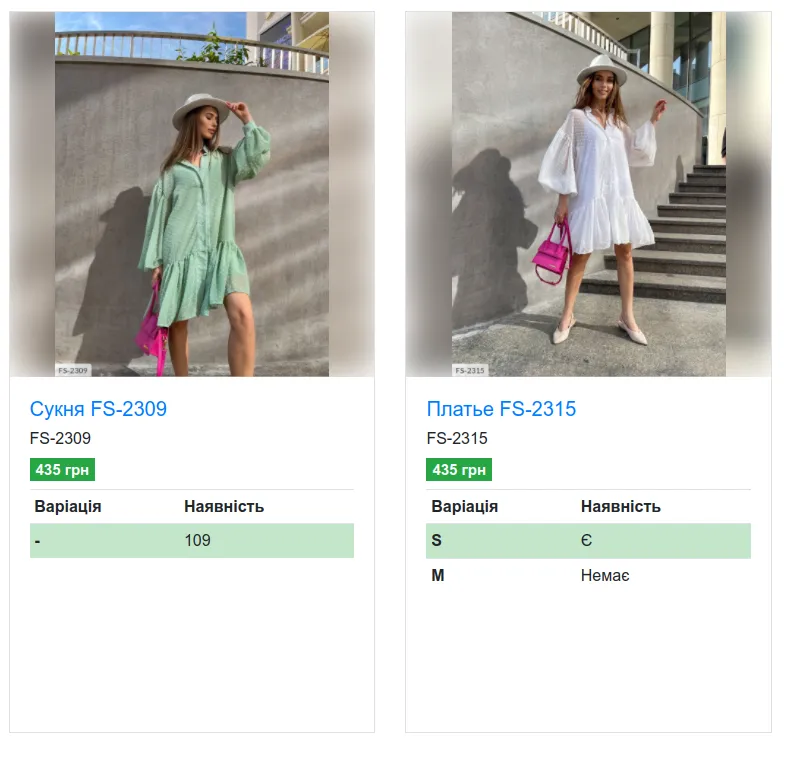Click the 435 грн price badge for FS-2315

pos(459,470)
